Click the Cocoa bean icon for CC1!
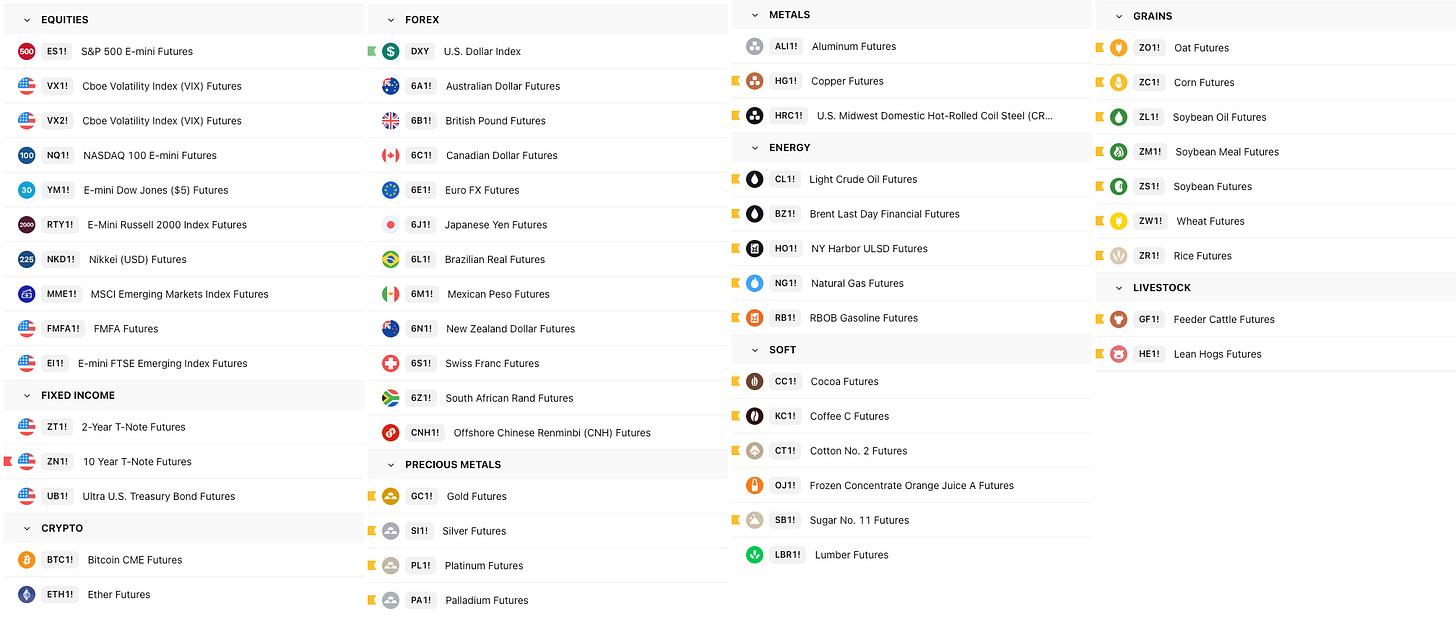This screenshot has height=625, width=1456. coord(755,381)
